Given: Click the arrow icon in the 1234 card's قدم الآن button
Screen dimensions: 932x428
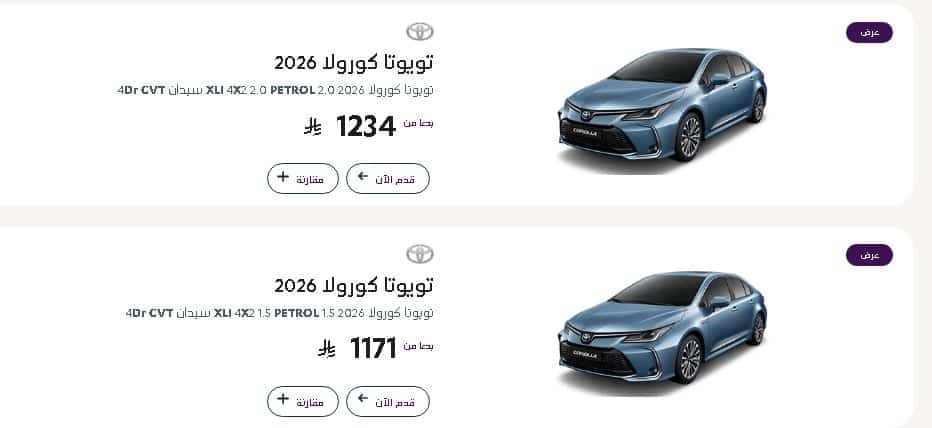Looking at the screenshot, I should pyautogui.click(x=362, y=178).
